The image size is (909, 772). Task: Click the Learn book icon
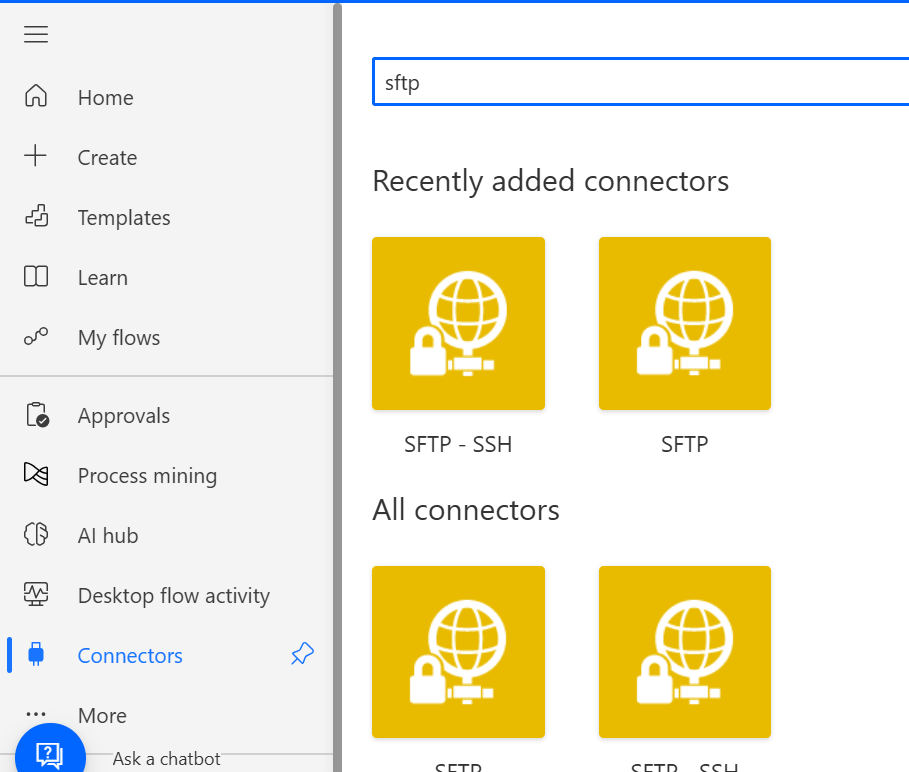point(36,276)
